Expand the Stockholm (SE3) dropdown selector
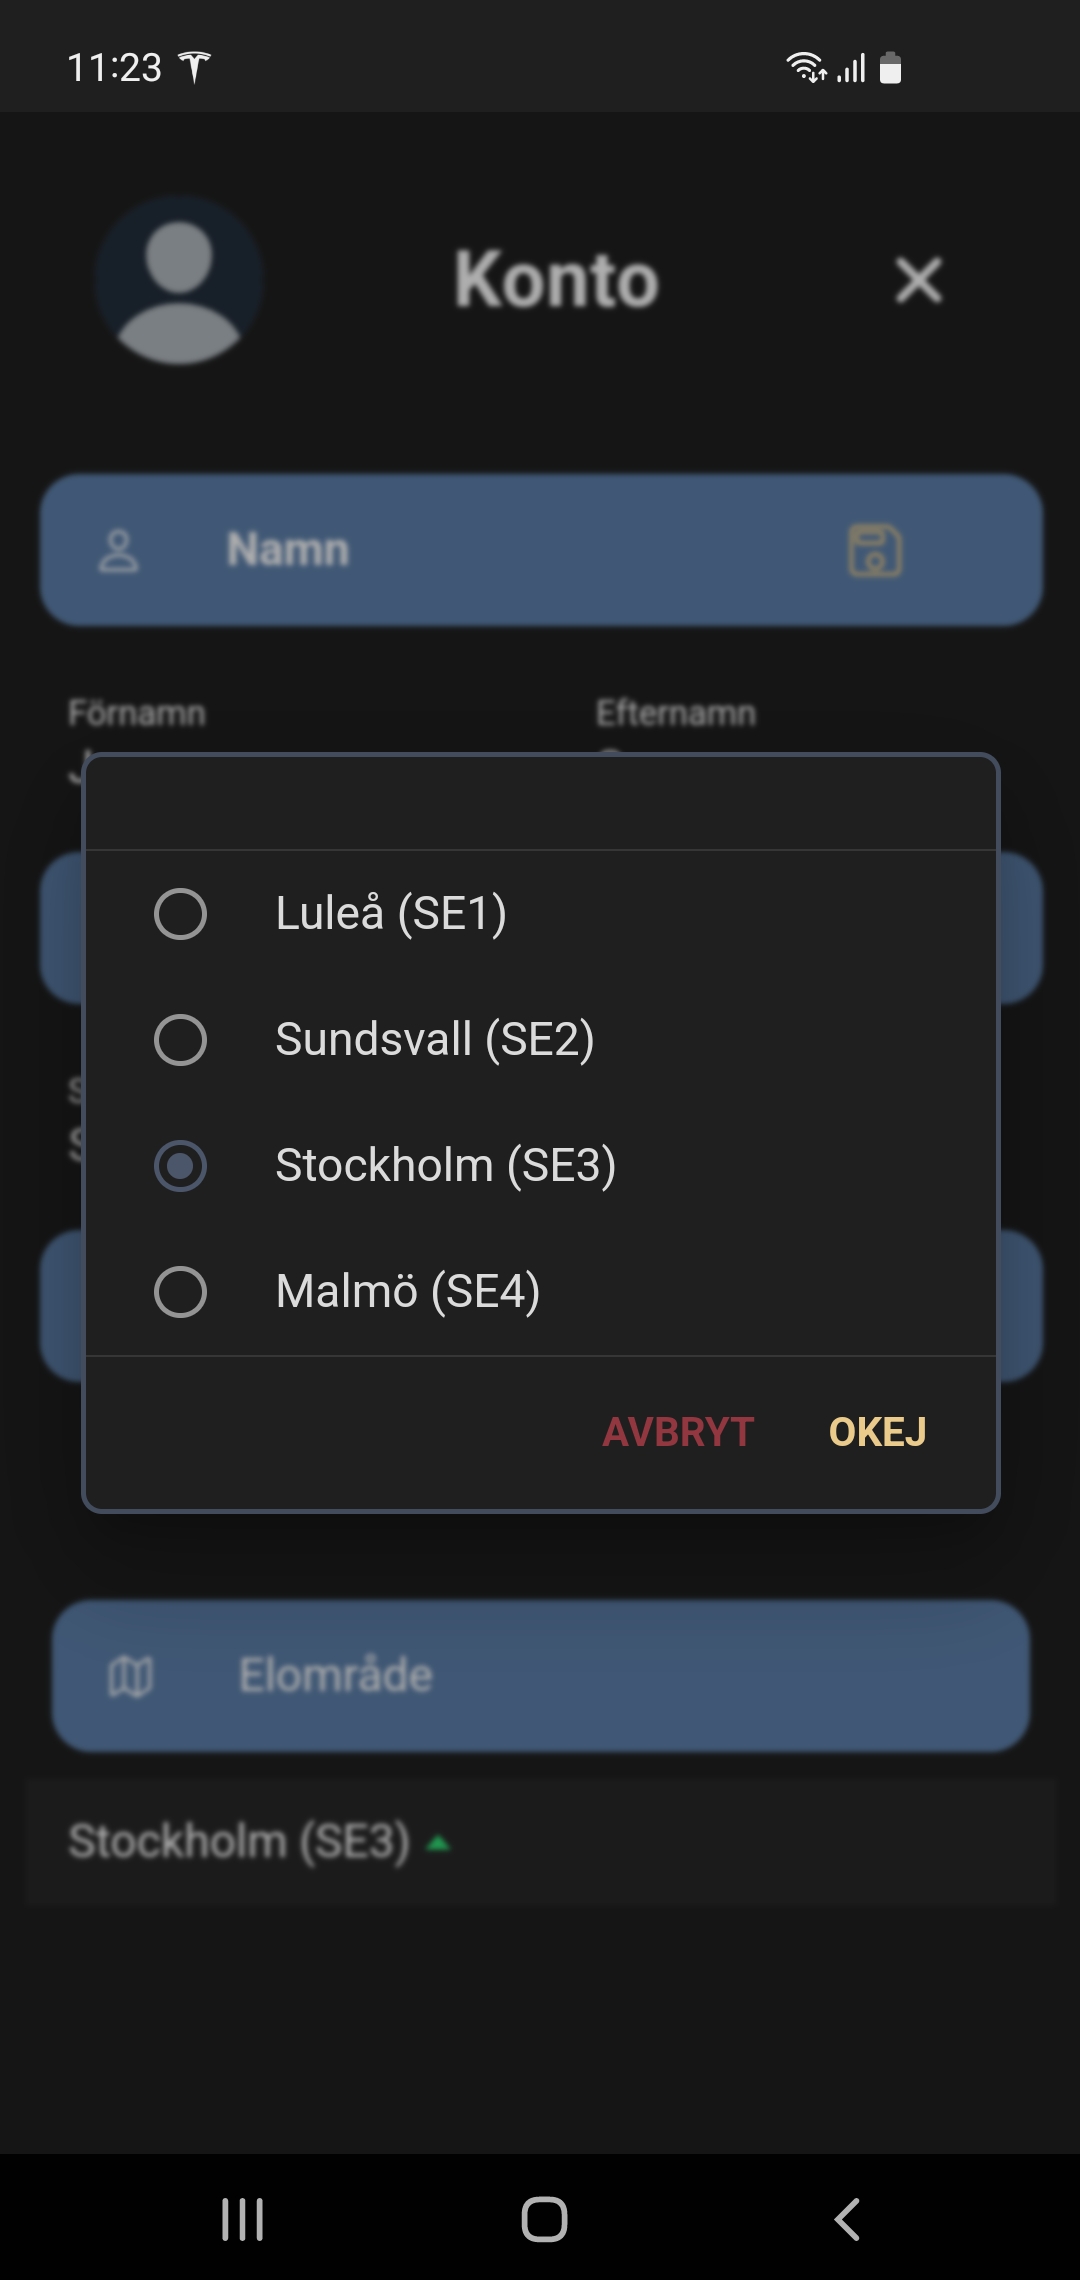The width and height of the screenshot is (1080, 2280). pyautogui.click(x=541, y=1841)
